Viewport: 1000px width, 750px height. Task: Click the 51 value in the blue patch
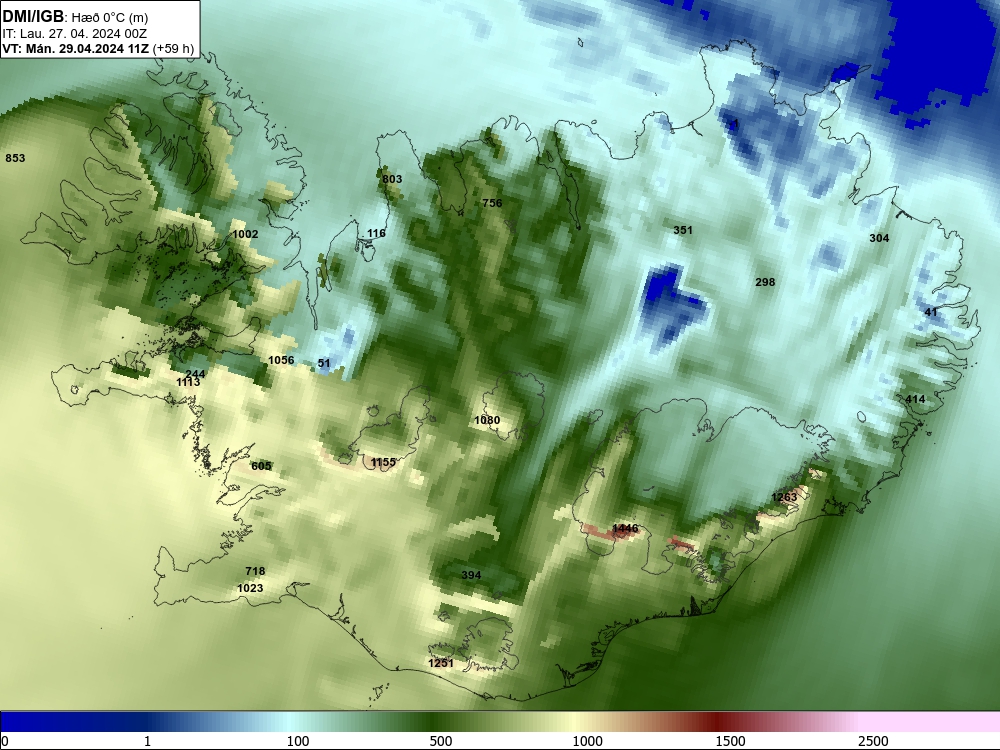pyautogui.click(x=324, y=364)
